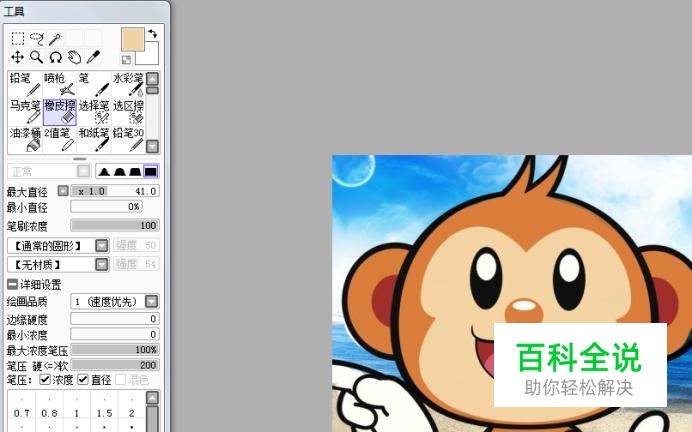This screenshot has width=692, height=432.
Task: Select the sharpest peak brush edge shape
Action: point(104,171)
